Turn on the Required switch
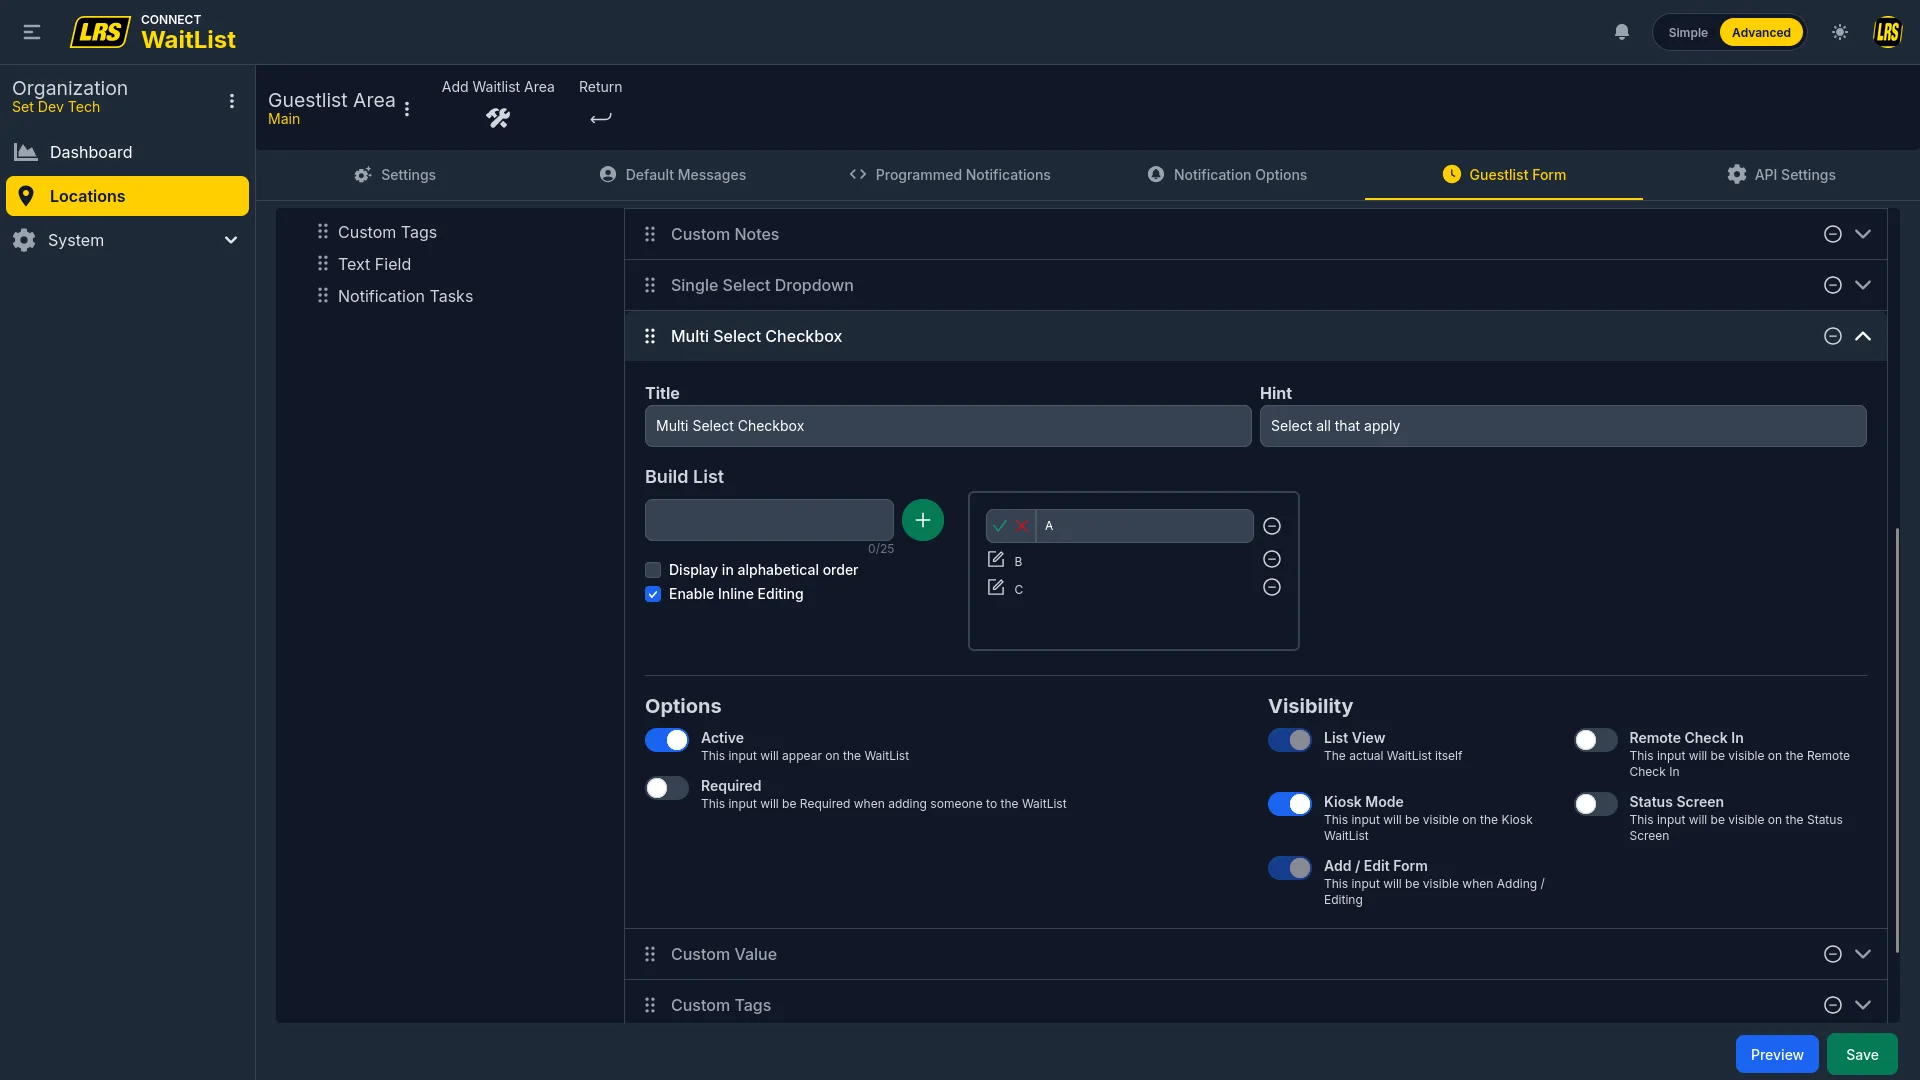This screenshot has width=1920, height=1080. pos(667,788)
